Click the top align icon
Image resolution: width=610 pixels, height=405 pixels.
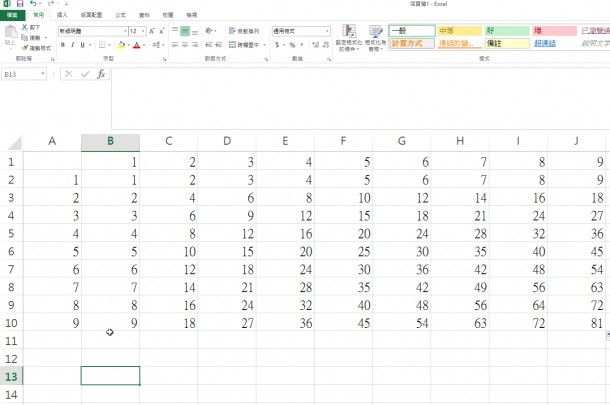(175, 31)
